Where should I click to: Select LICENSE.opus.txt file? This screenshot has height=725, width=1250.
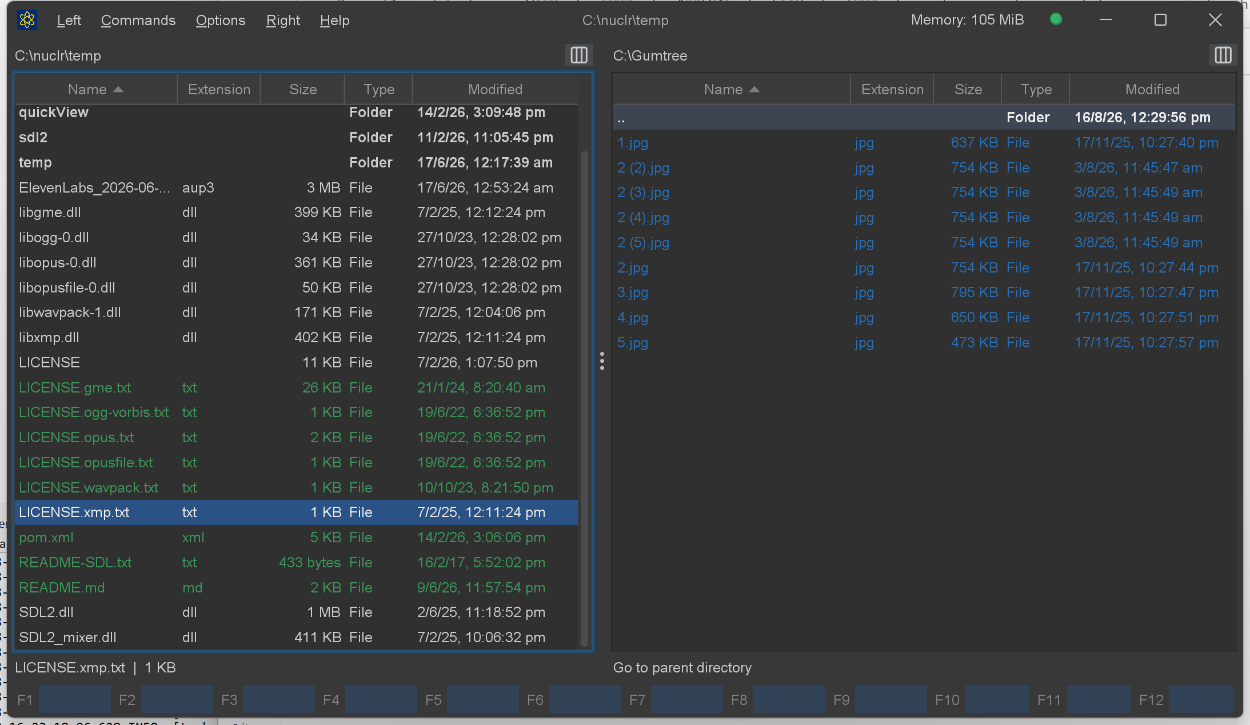pos(296,437)
